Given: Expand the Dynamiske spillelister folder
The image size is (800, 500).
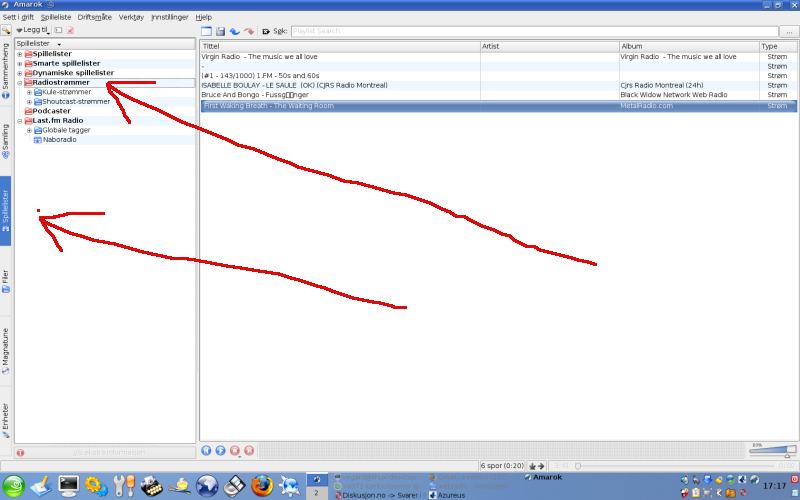Looking at the screenshot, I should coord(20,73).
